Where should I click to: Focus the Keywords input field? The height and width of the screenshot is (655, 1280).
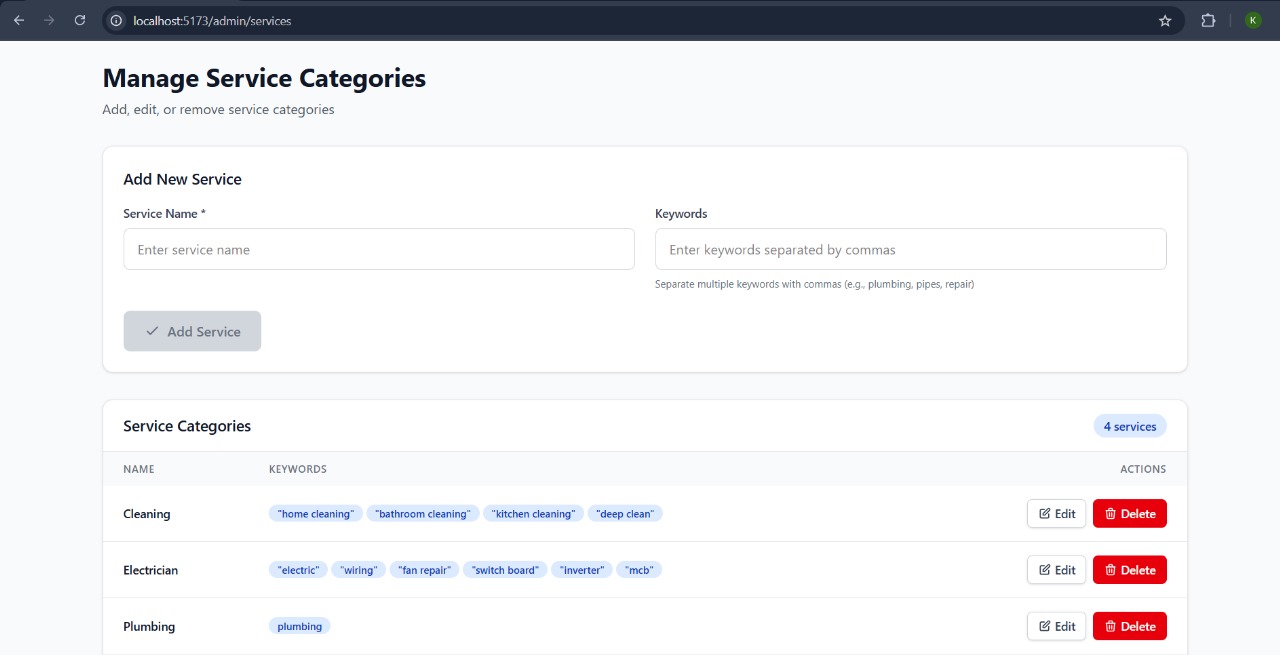910,249
